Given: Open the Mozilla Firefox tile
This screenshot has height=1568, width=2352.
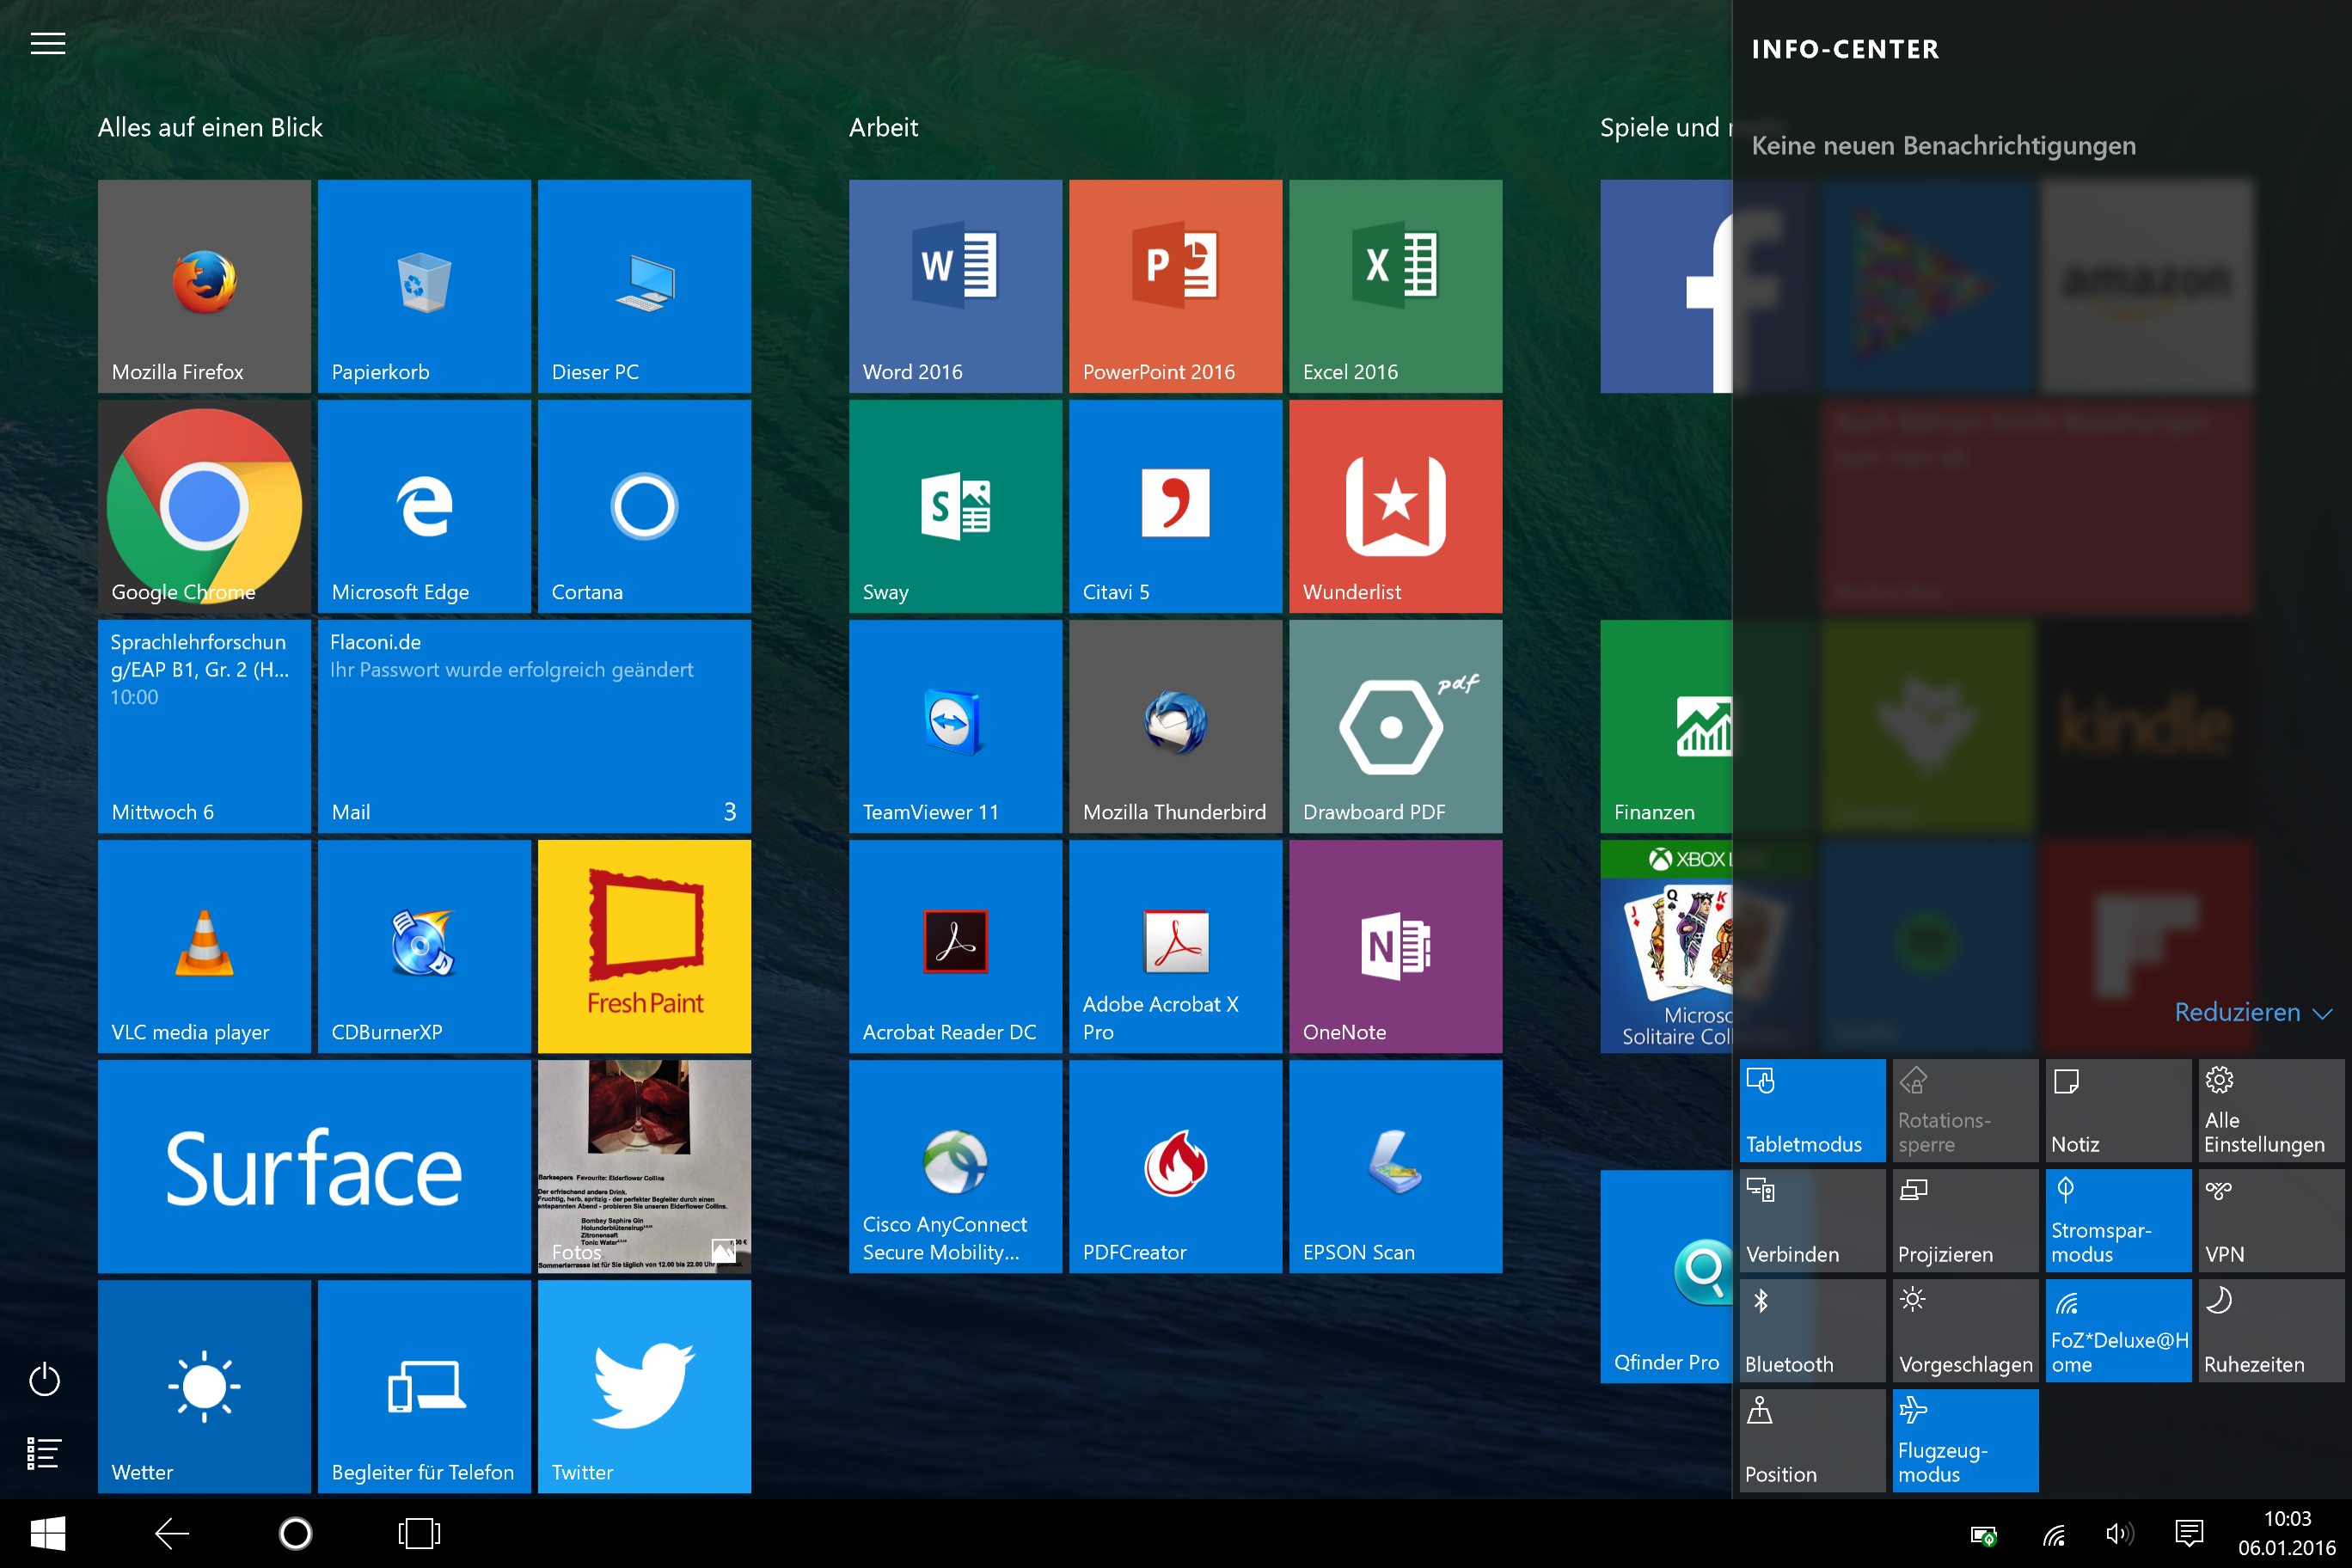Looking at the screenshot, I should (x=204, y=286).
